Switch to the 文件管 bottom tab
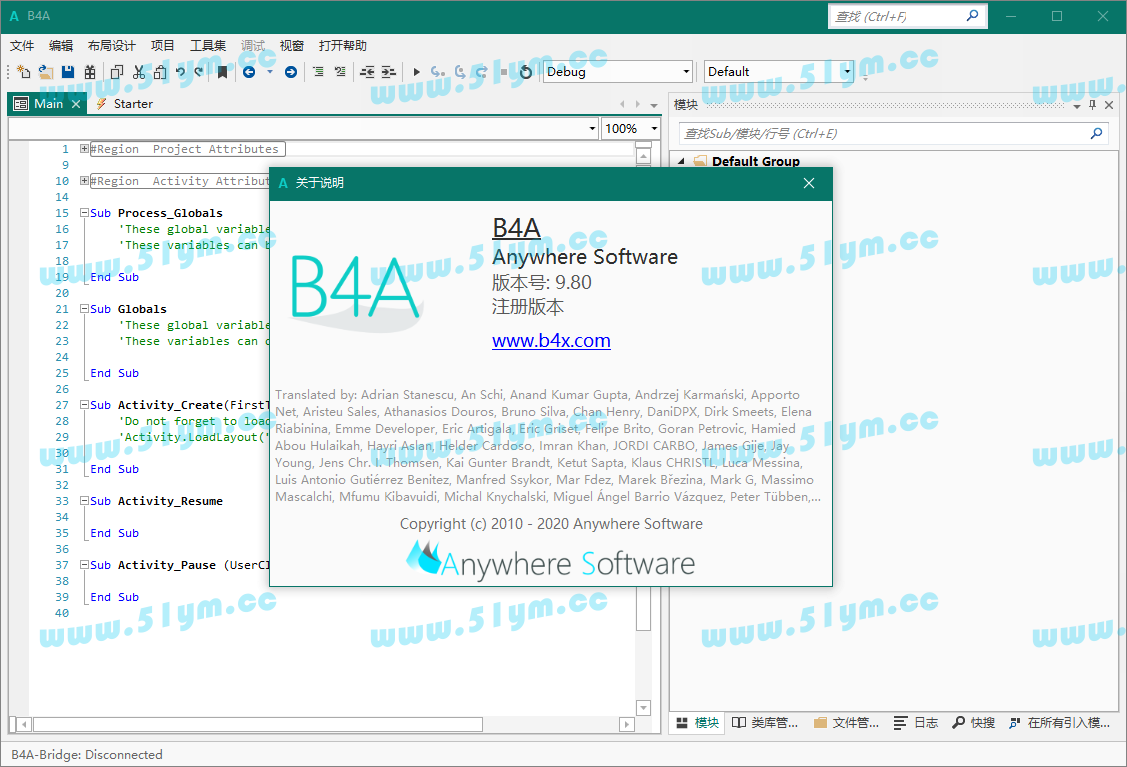1127x767 pixels. 846,722
